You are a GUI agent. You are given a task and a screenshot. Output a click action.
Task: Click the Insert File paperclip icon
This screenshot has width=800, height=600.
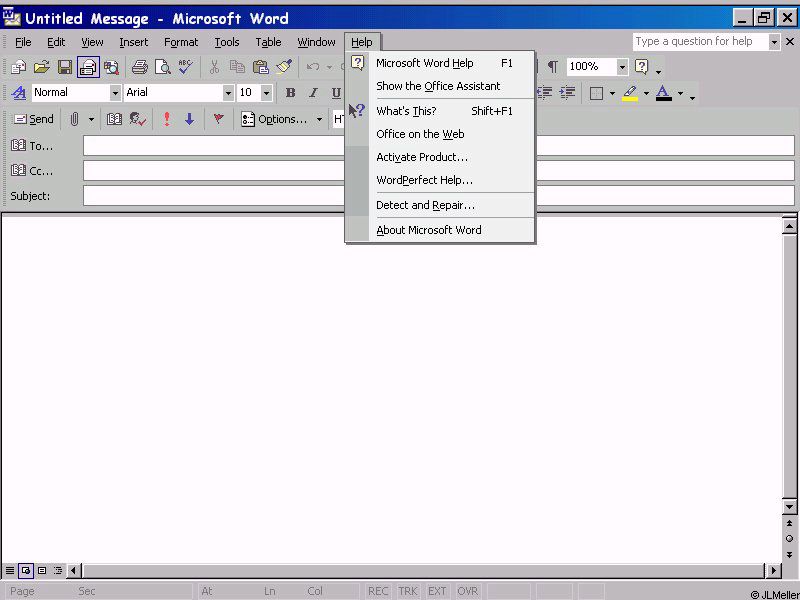pyautogui.click(x=74, y=119)
